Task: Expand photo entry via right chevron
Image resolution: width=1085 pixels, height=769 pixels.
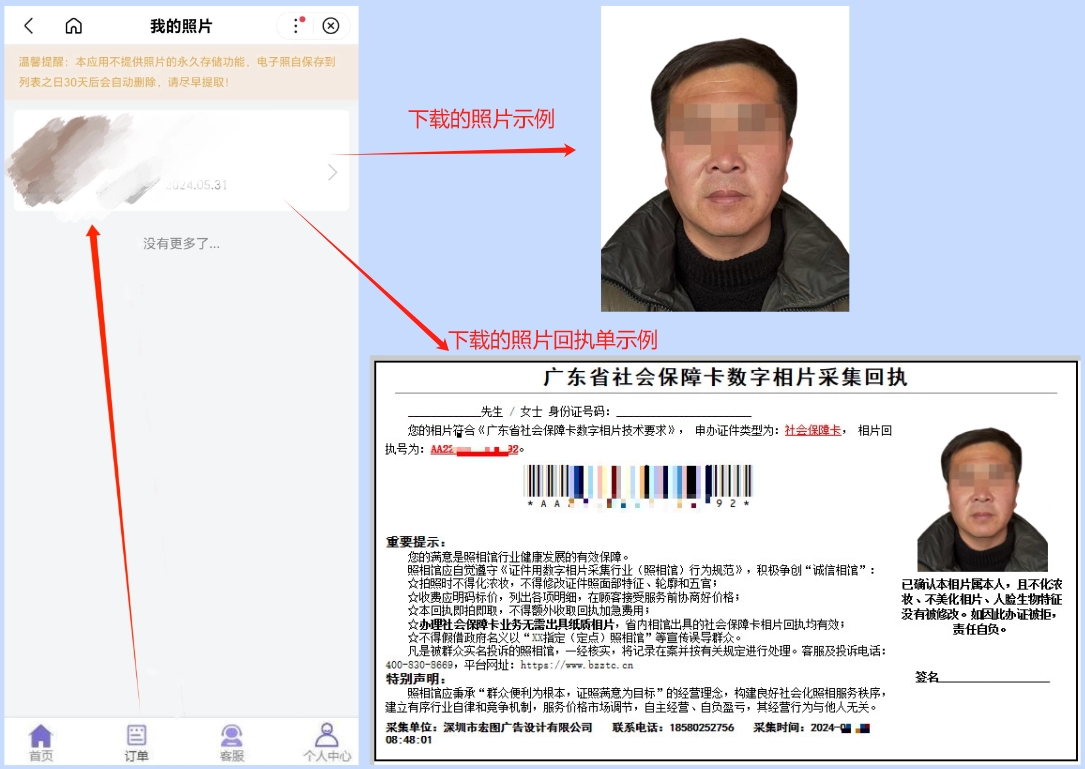Action: pos(333,173)
